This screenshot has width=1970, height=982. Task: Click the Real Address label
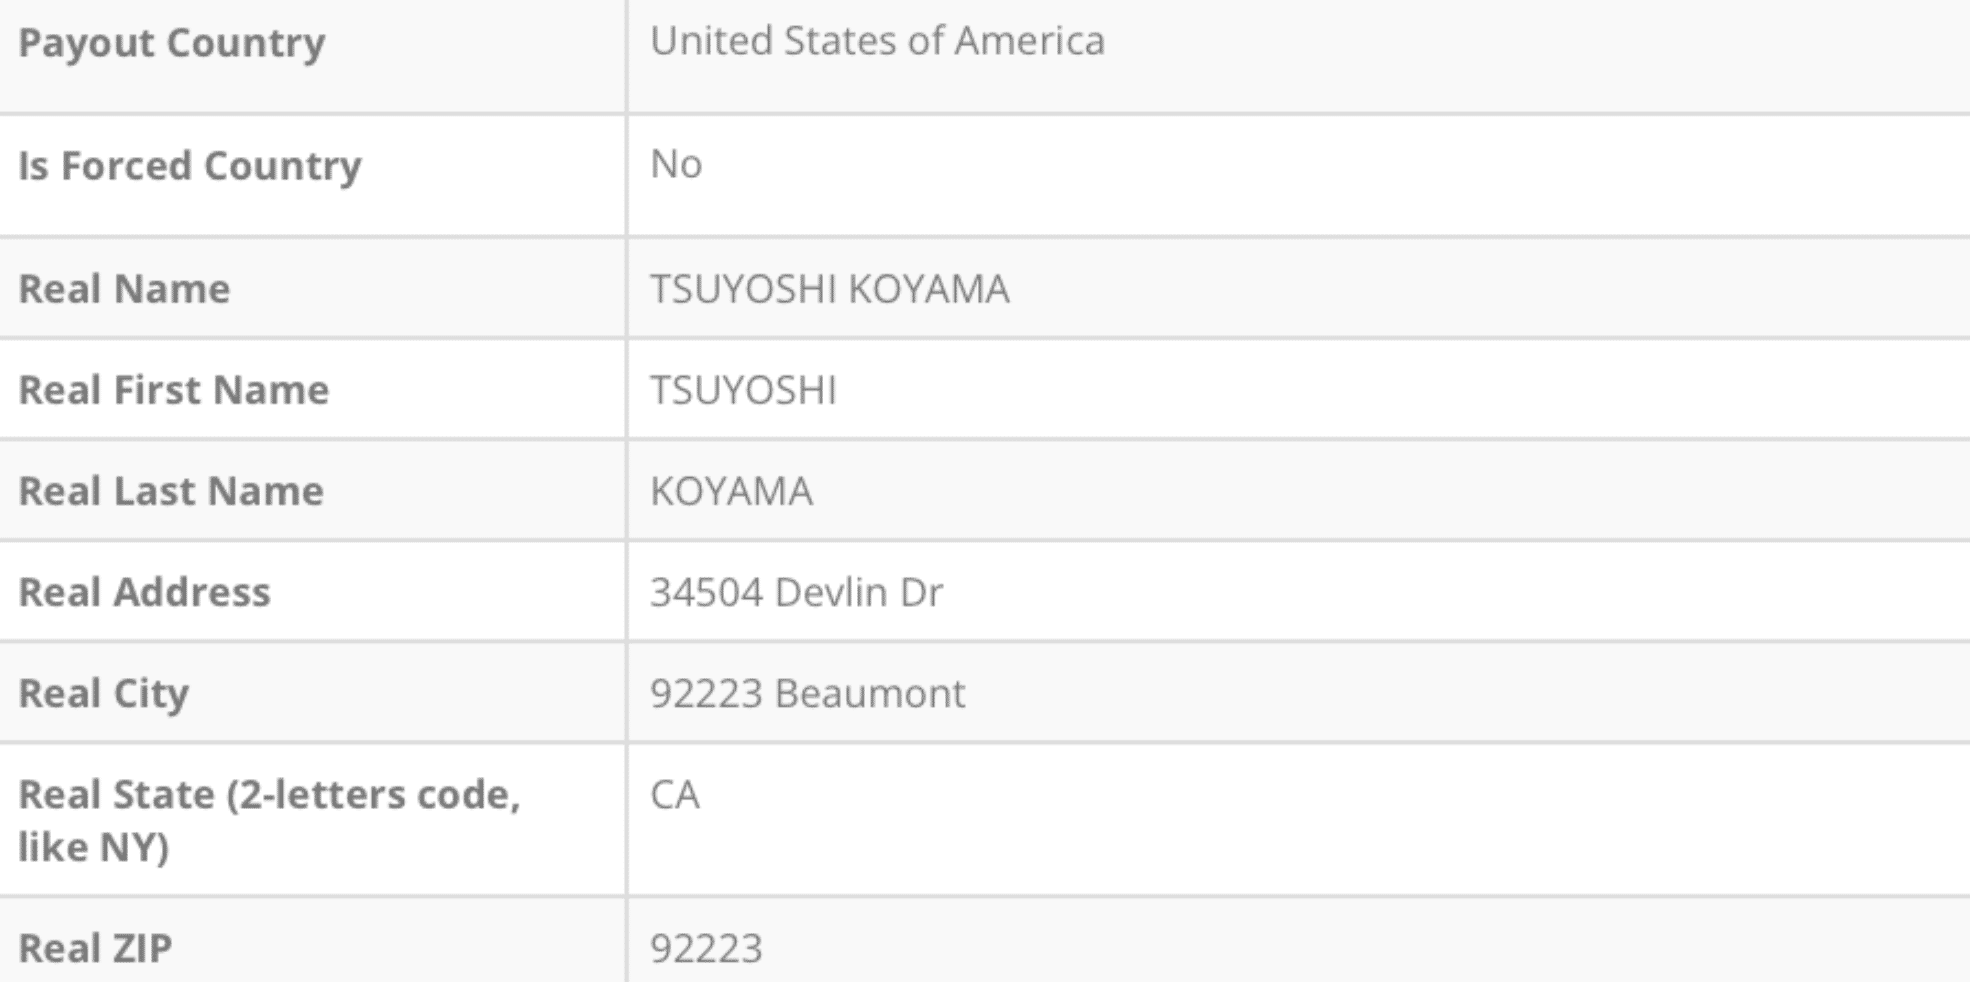tap(144, 592)
